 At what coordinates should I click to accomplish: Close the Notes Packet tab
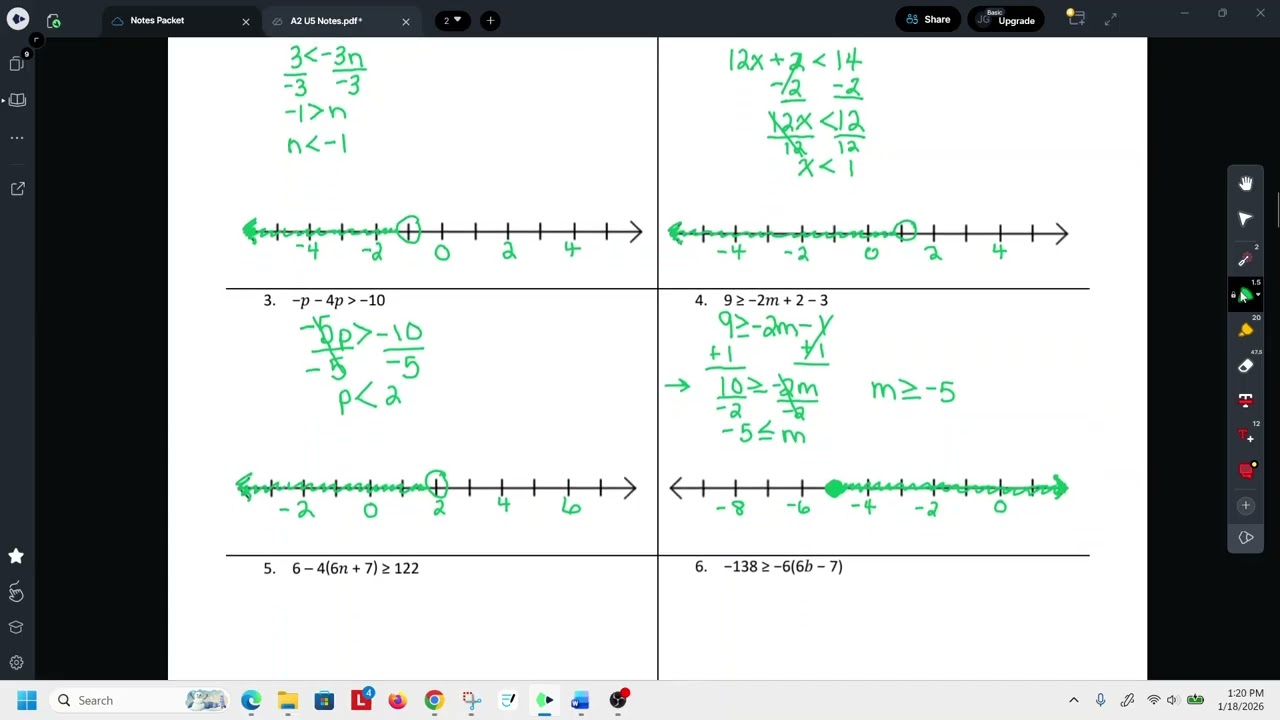click(246, 21)
